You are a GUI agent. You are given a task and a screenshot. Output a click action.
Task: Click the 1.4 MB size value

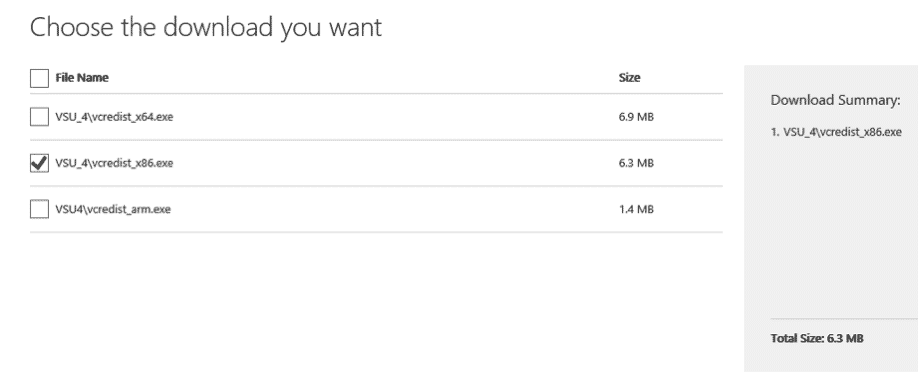pyautogui.click(x=636, y=209)
